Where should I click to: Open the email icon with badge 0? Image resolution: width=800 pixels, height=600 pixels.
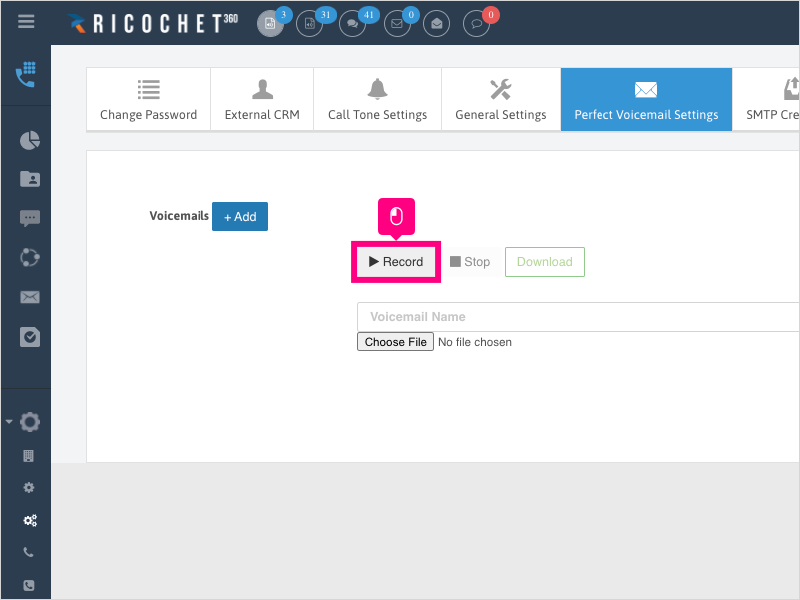396,23
